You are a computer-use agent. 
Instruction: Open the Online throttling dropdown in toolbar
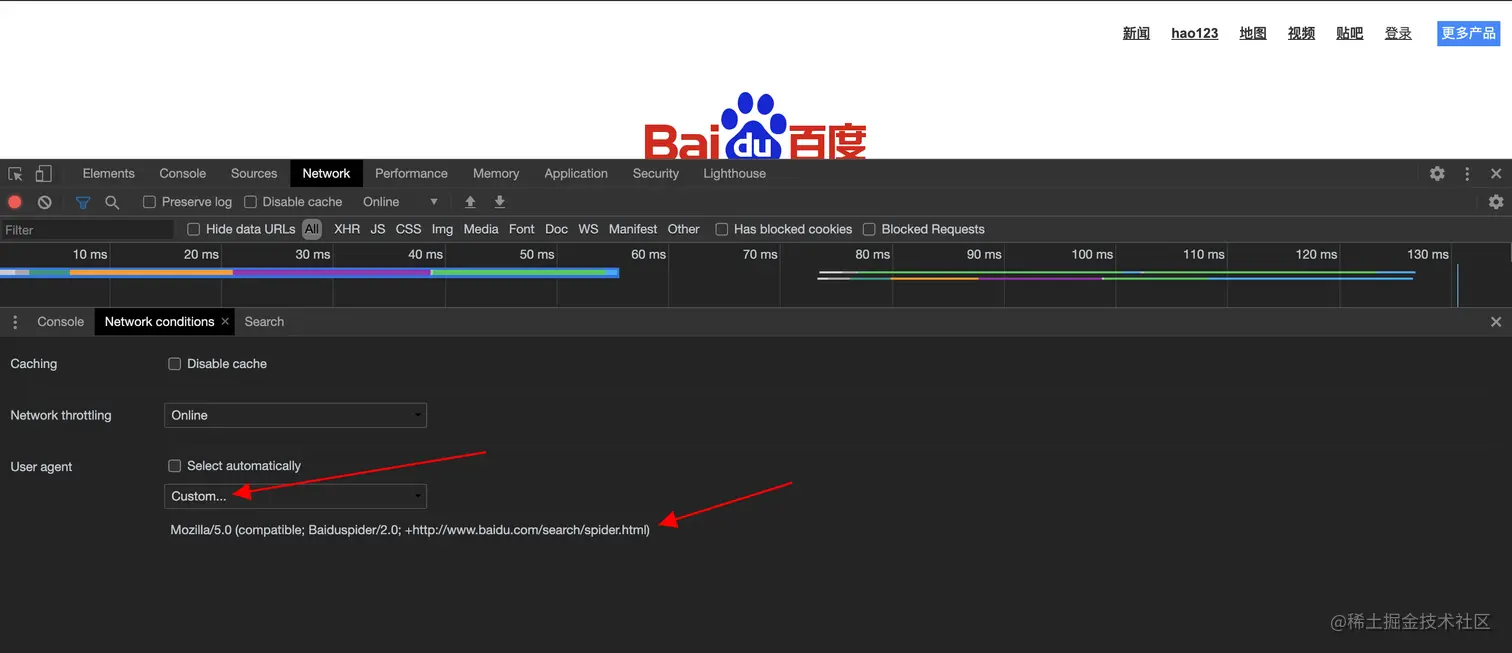click(x=401, y=202)
